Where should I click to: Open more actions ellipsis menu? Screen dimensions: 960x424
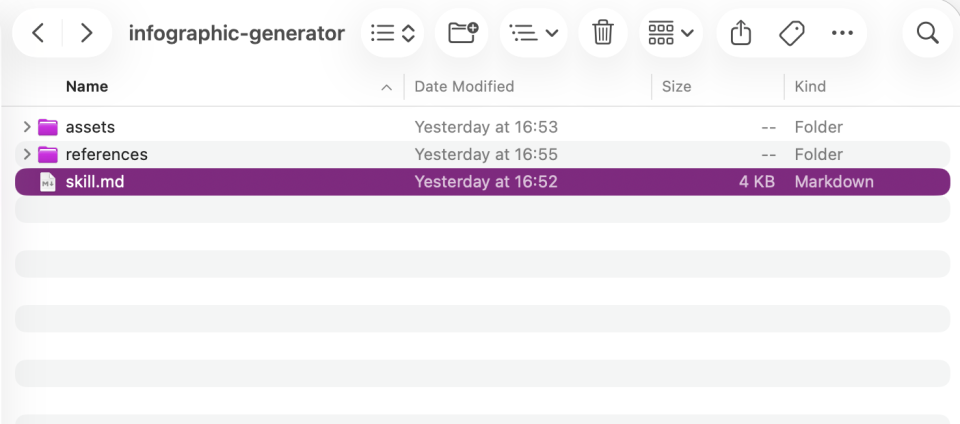[x=842, y=33]
